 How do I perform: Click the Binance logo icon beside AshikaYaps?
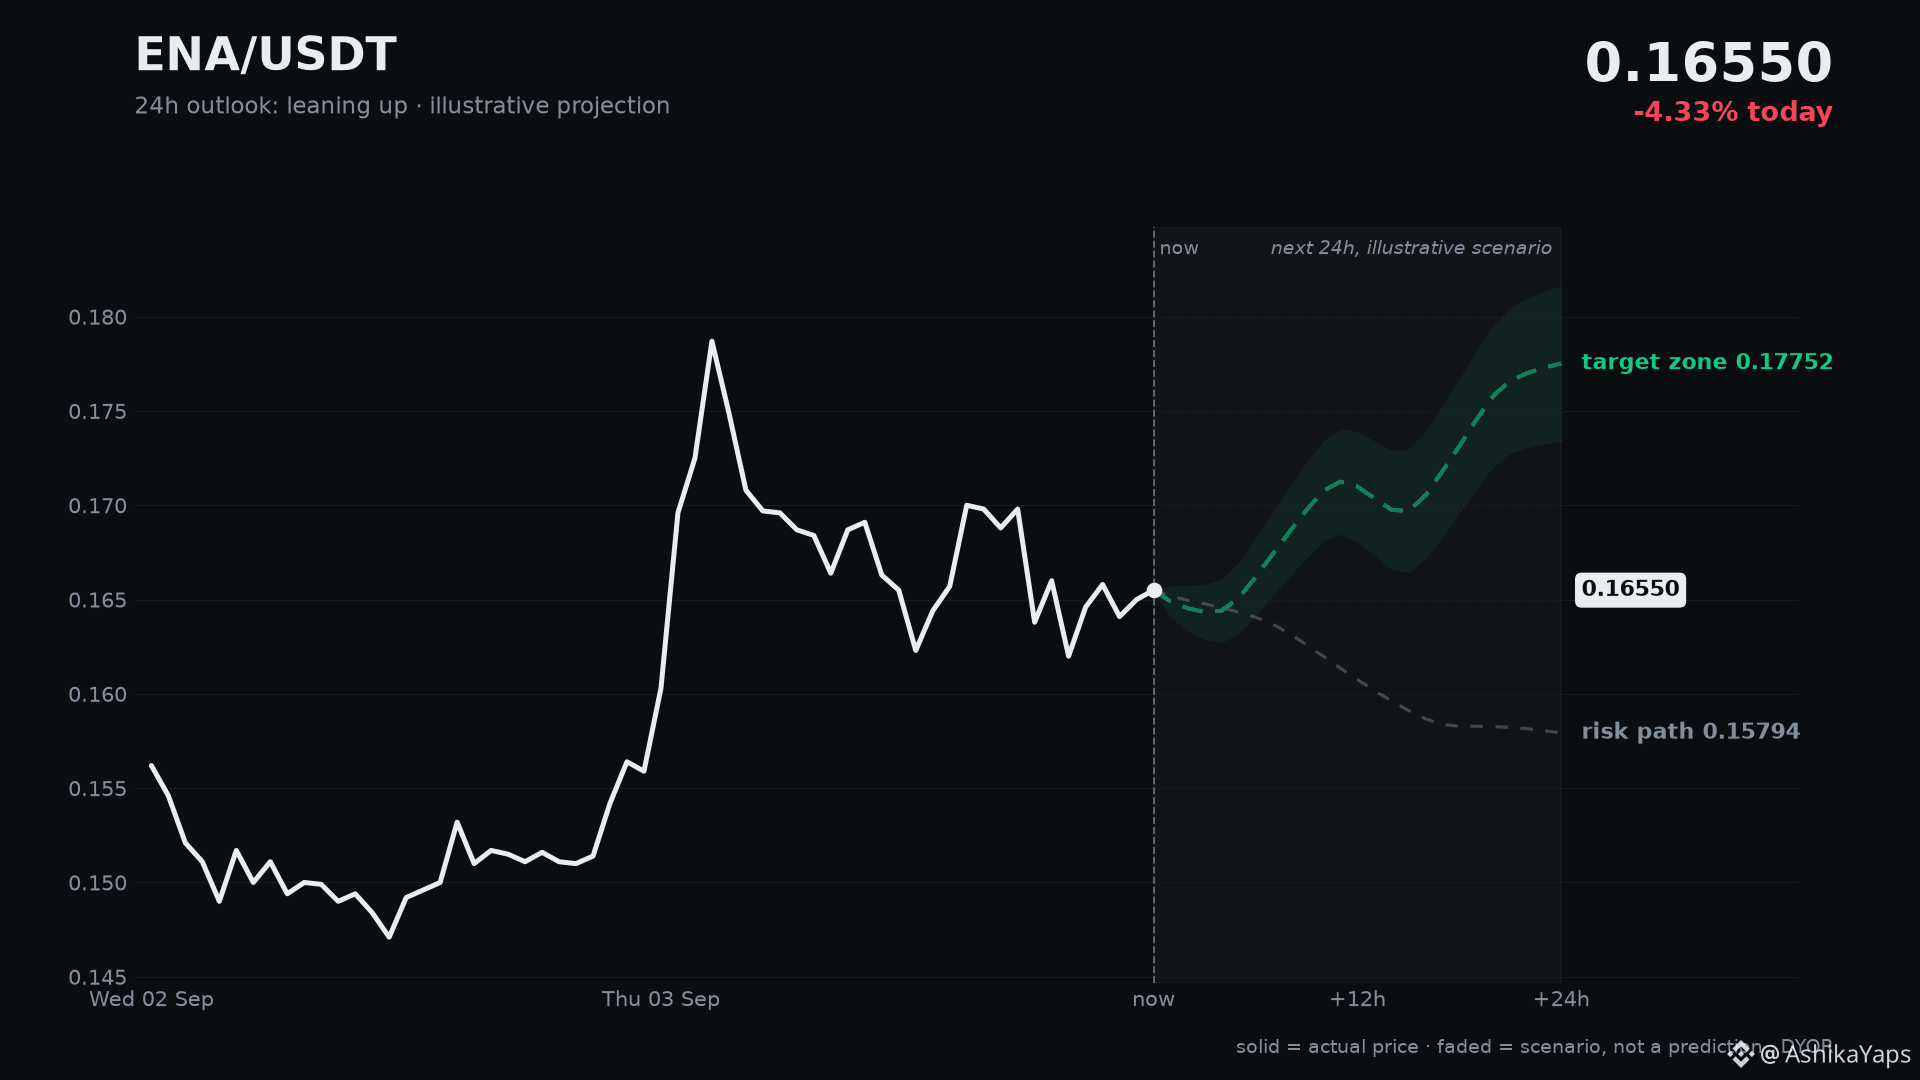(x=1741, y=1054)
